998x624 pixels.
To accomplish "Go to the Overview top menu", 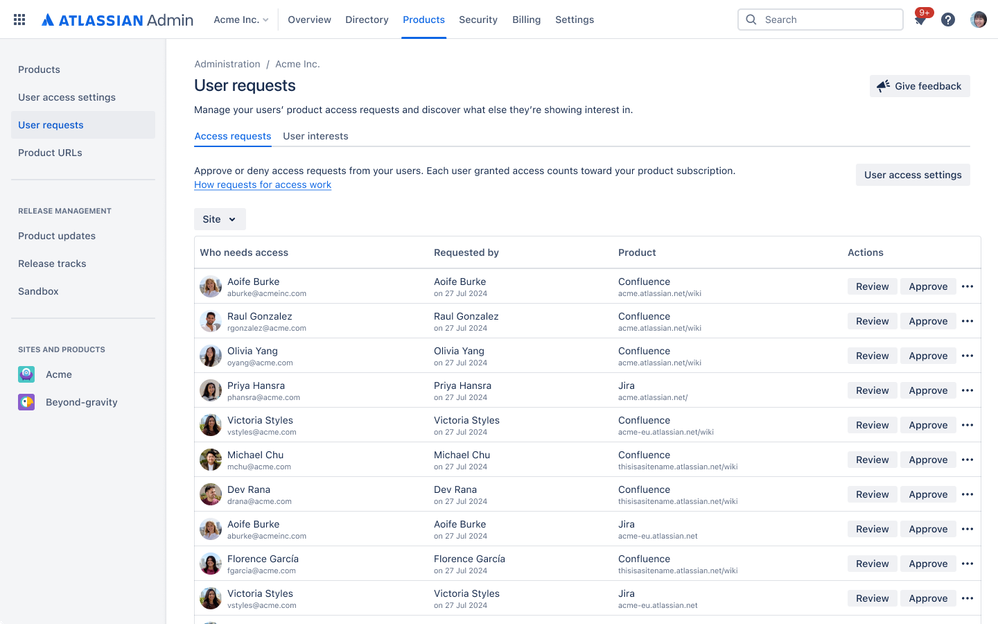I will tap(309, 20).
